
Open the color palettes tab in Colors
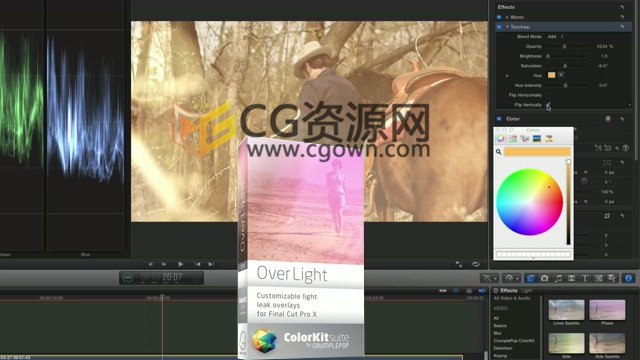(x=525, y=139)
